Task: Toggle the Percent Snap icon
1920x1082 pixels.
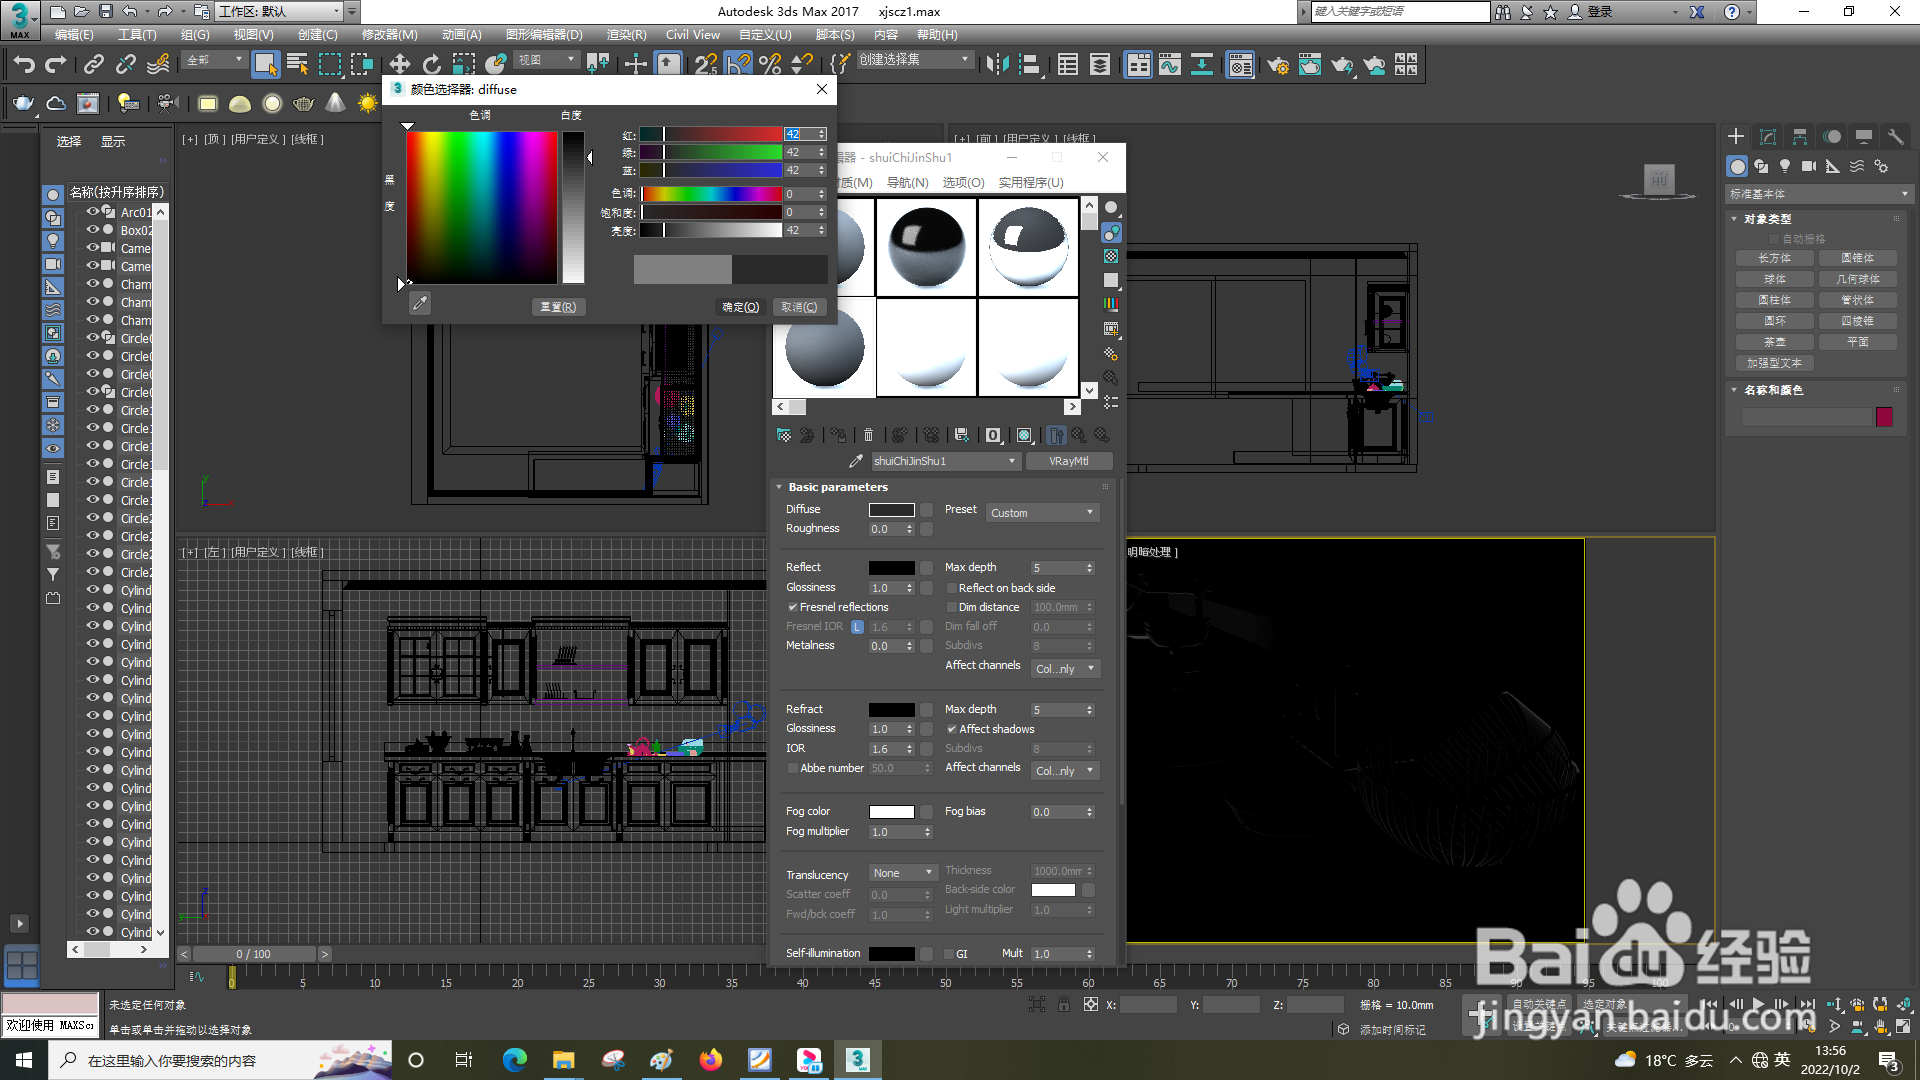Action: pyautogui.click(x=770, y=65)
